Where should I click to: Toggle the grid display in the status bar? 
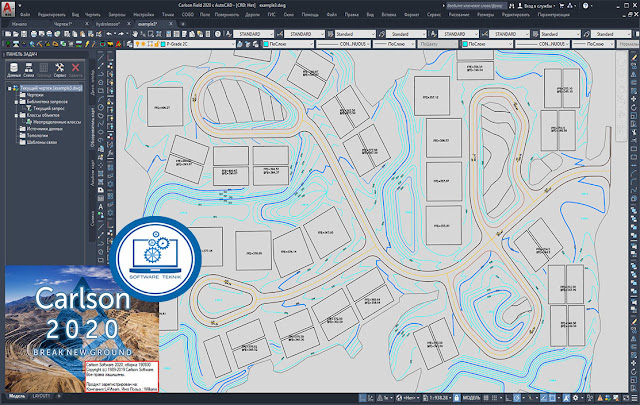coord(486,397)
